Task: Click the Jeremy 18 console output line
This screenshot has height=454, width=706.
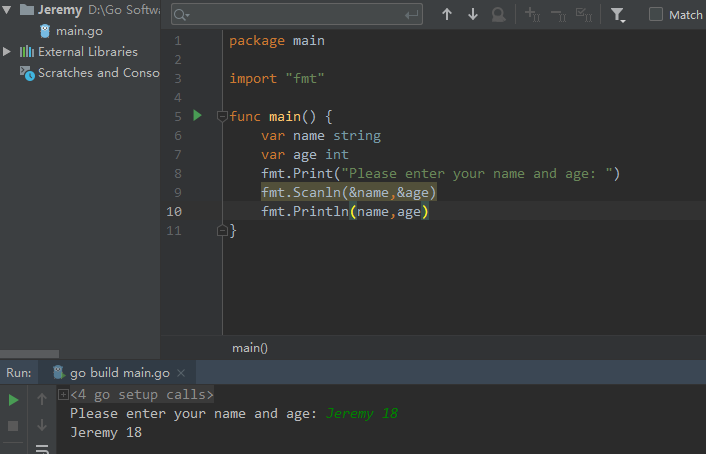Action: pyautogui.click(x=106, y=432)
